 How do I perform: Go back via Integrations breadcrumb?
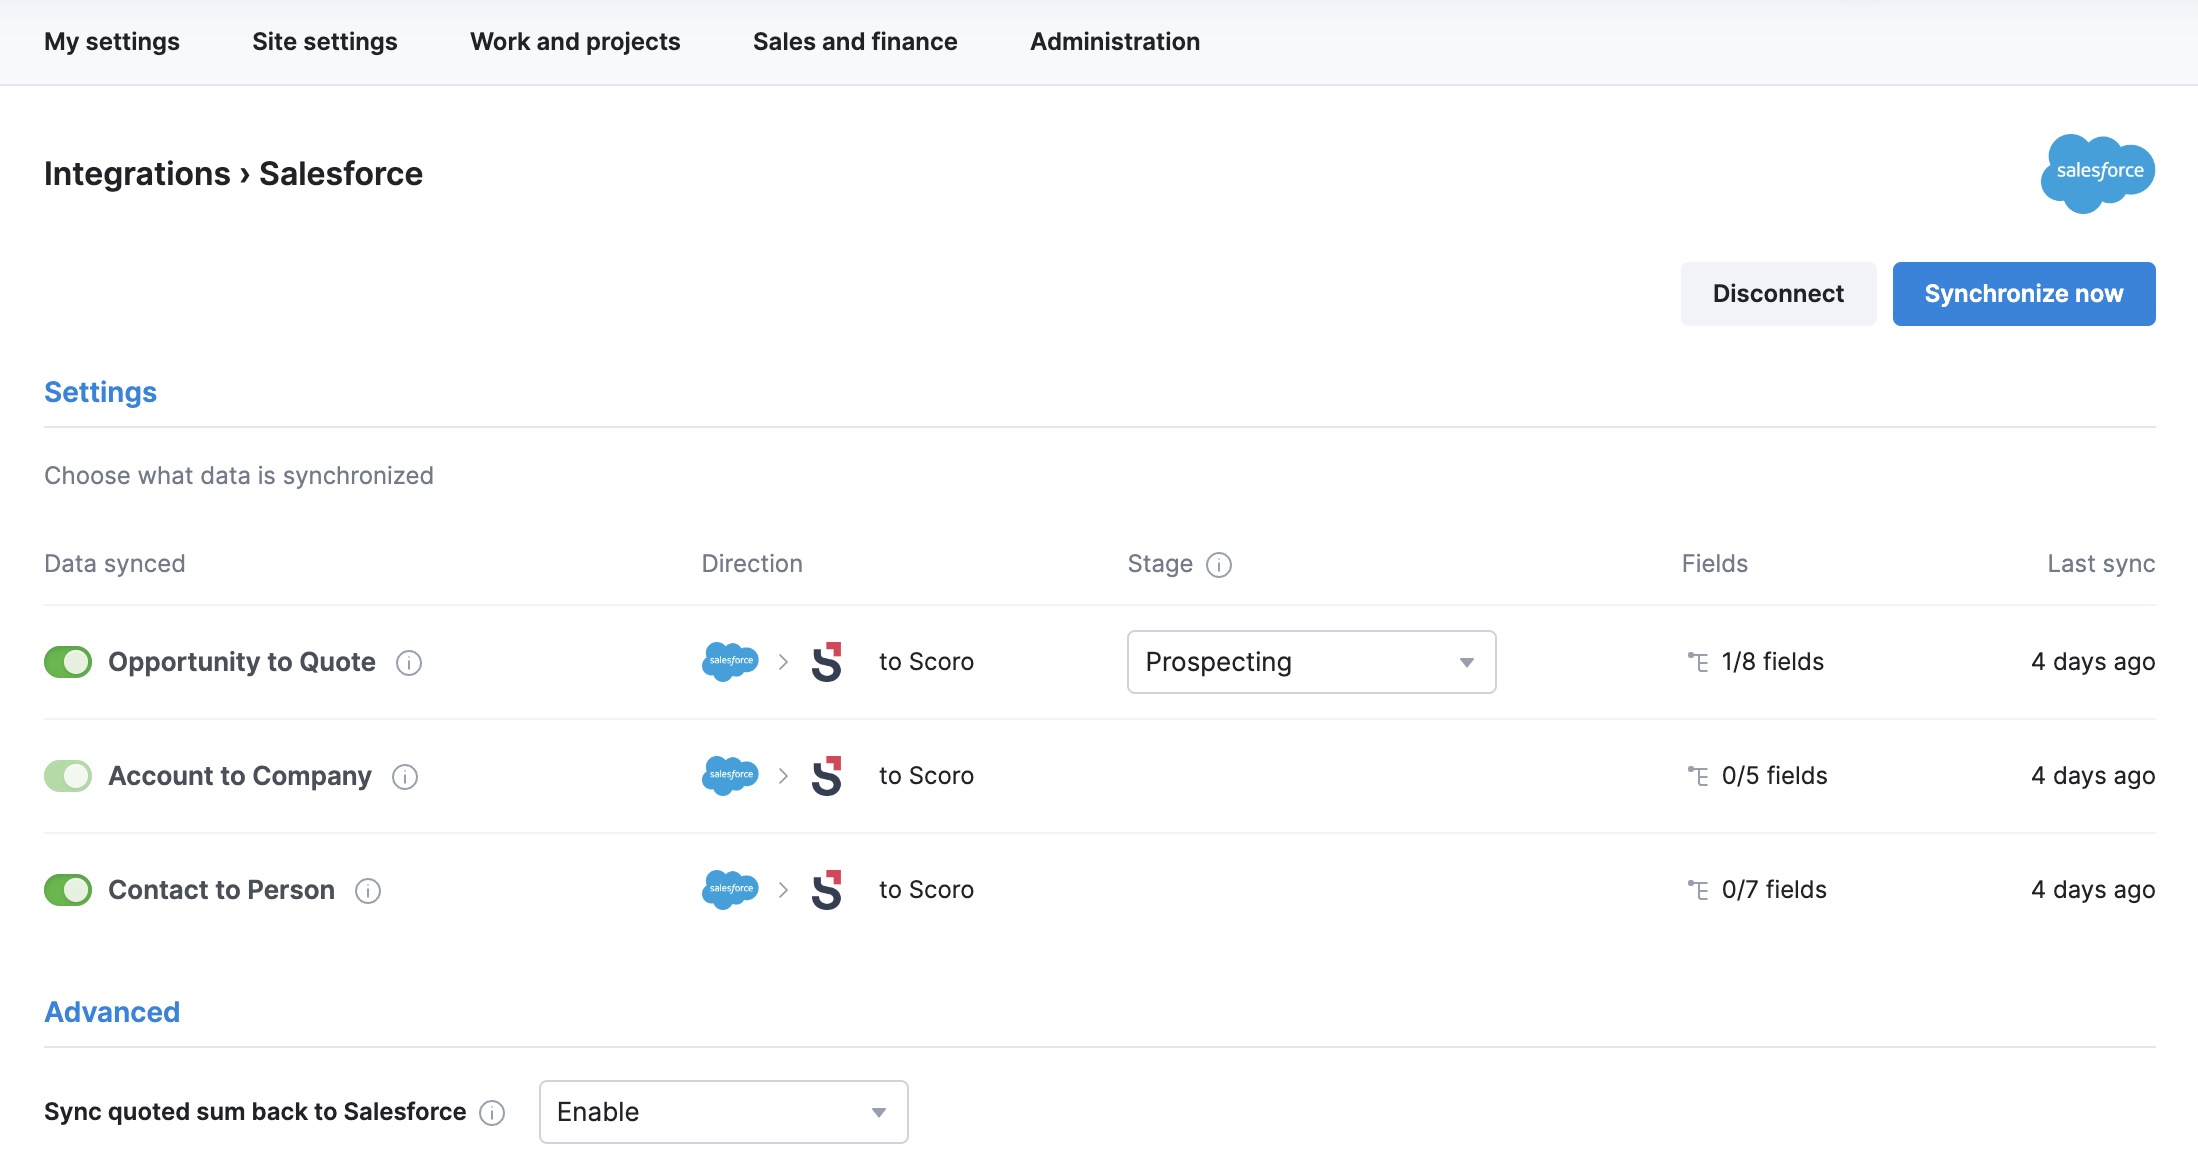click(137, 174)
